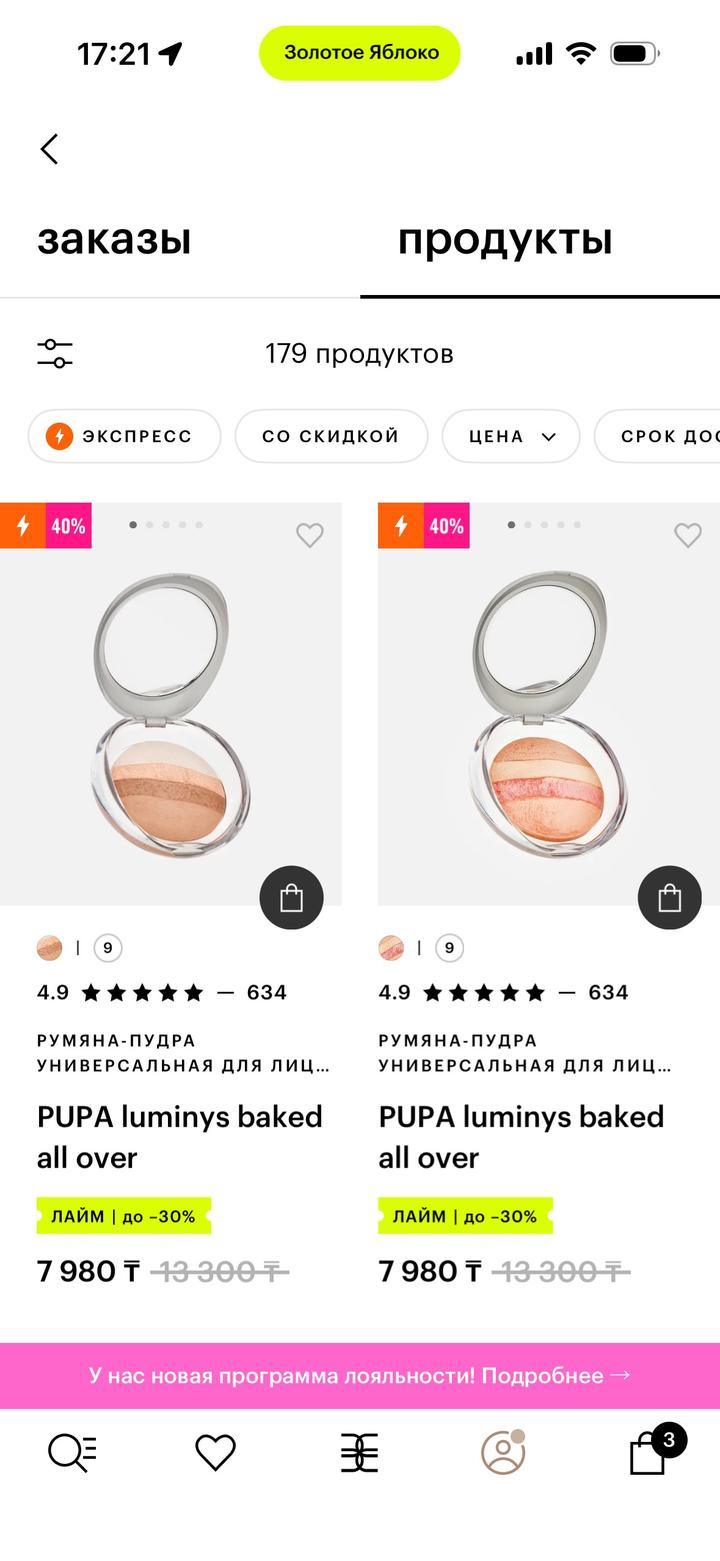Toggle favorite heart on second product
This screenshot has height=1561, width=720.
[688, 535]
